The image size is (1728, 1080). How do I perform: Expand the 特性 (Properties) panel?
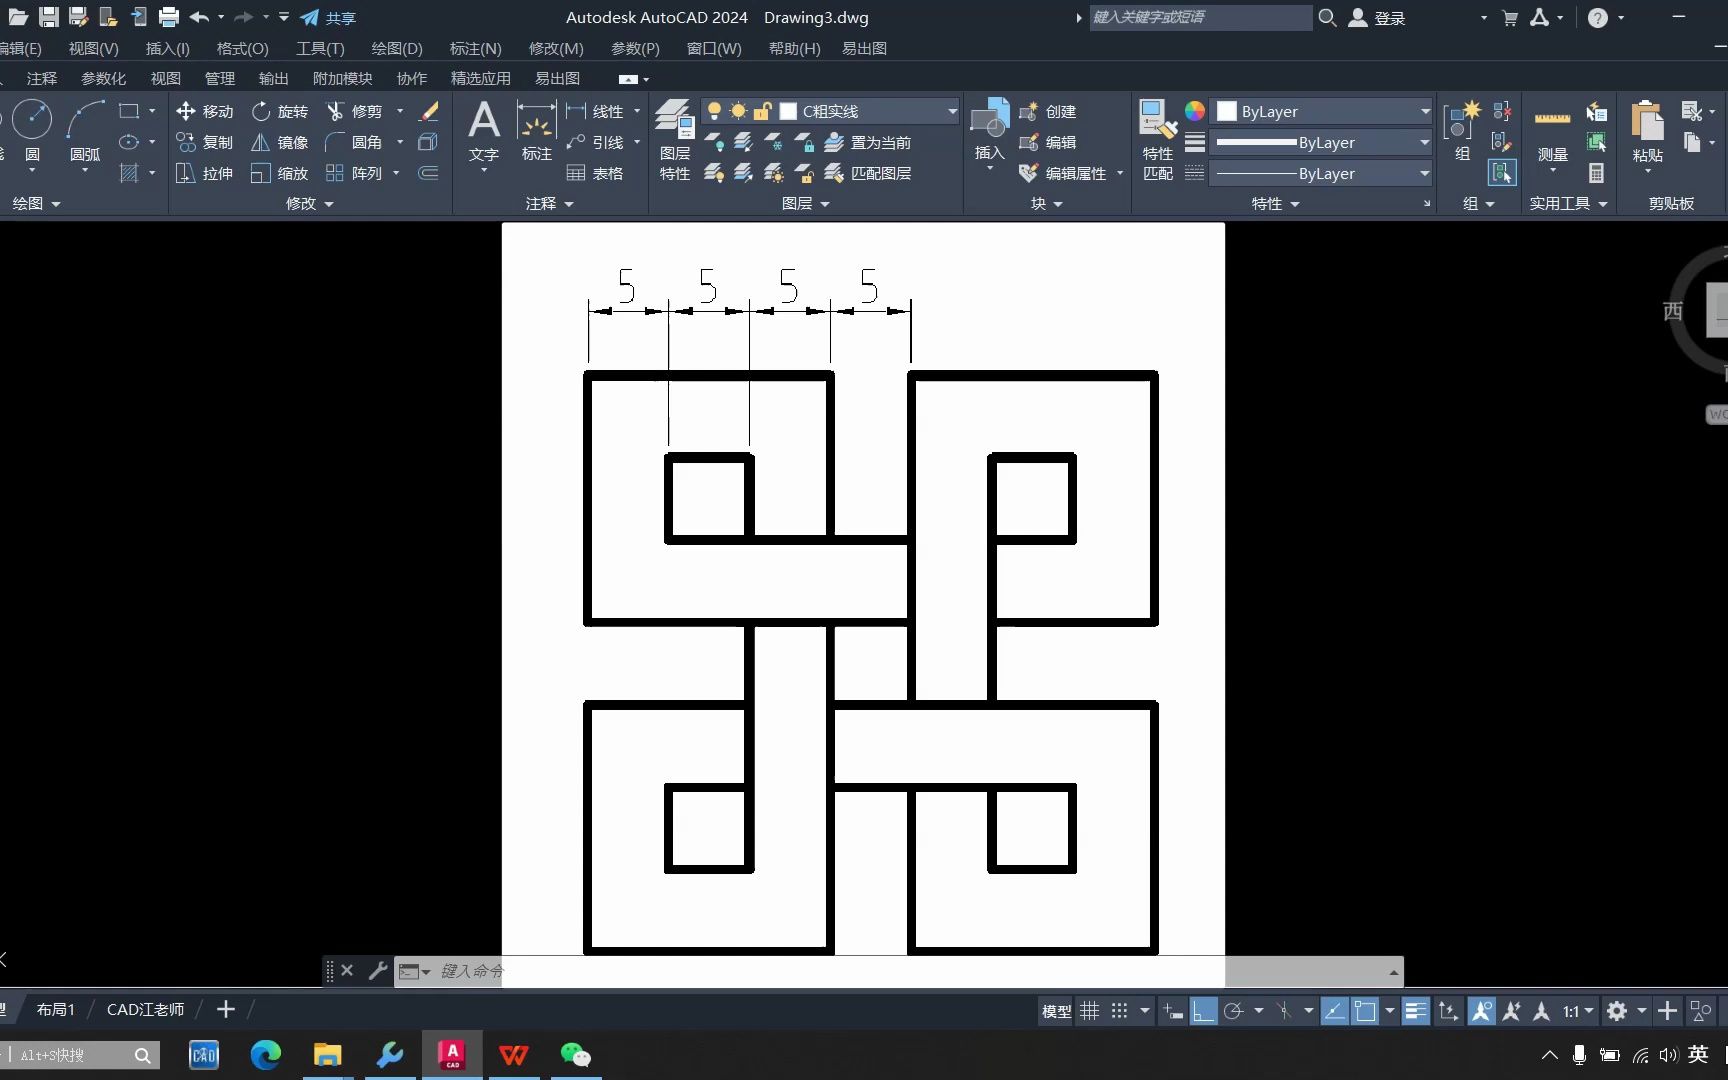pyautogui.click(x=1276, y=203)
